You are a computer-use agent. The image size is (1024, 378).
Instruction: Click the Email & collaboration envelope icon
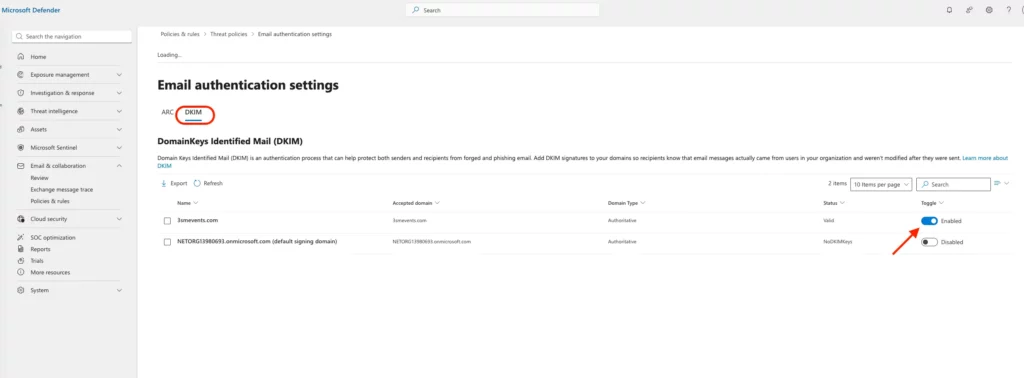tap(21, 166)
